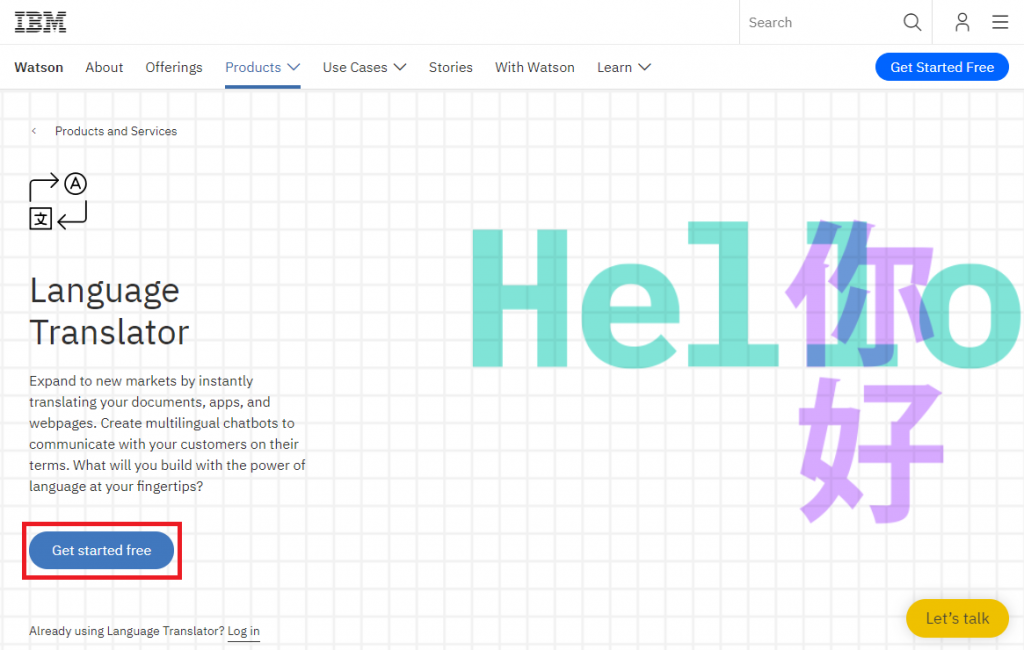Select Offerings in the navigation bar
1024x650 pixels.
174,67
